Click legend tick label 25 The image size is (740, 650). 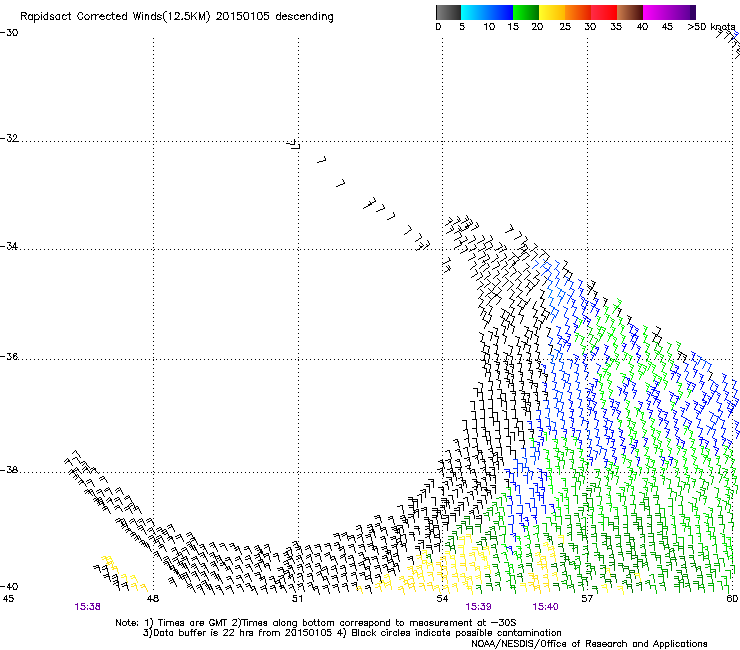point(565,27)
